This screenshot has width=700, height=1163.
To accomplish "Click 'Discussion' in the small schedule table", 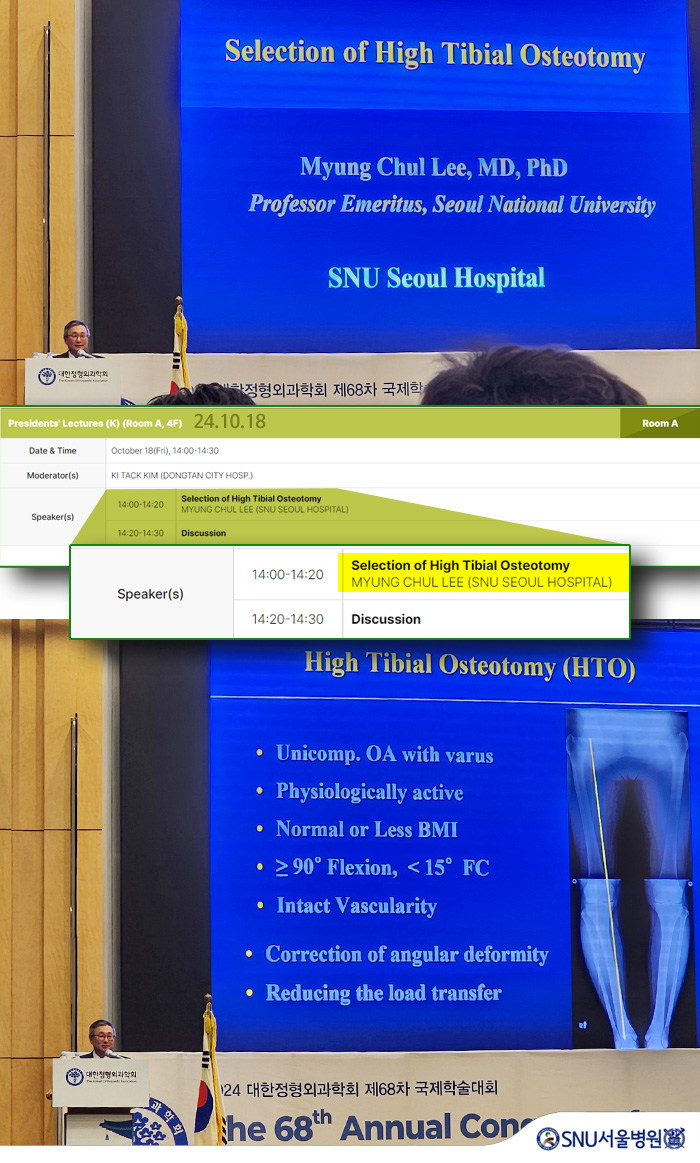I will pos(204,533).
